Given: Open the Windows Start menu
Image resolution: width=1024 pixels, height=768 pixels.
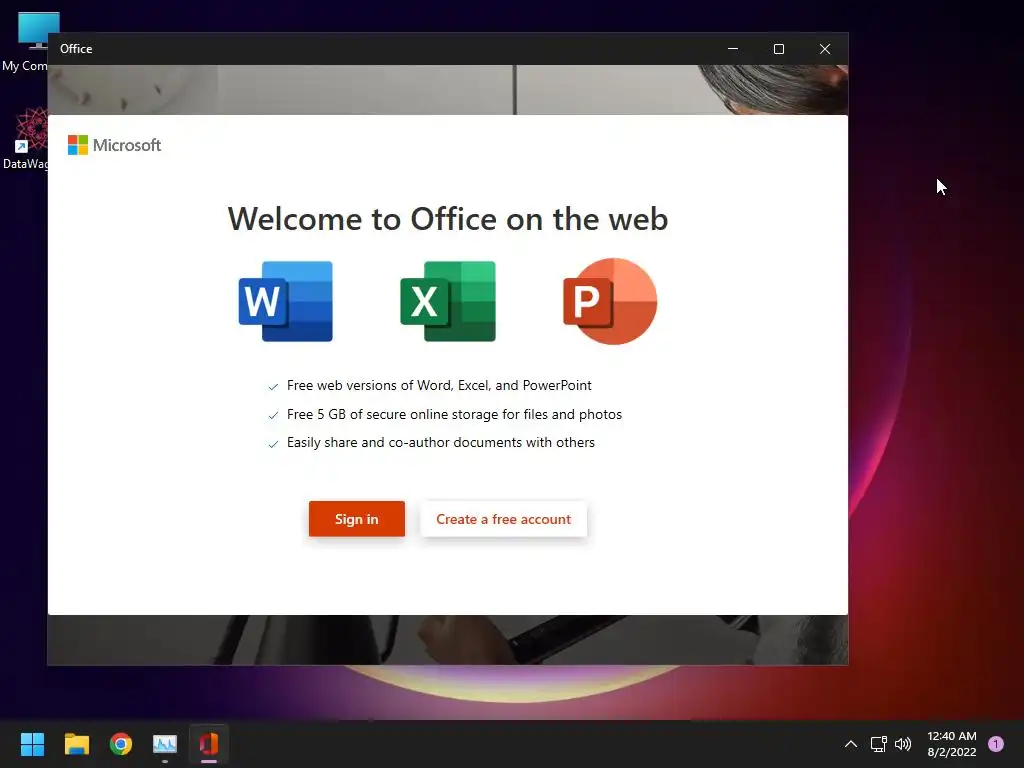Looking at the screenshot, I should click(32, 744).
